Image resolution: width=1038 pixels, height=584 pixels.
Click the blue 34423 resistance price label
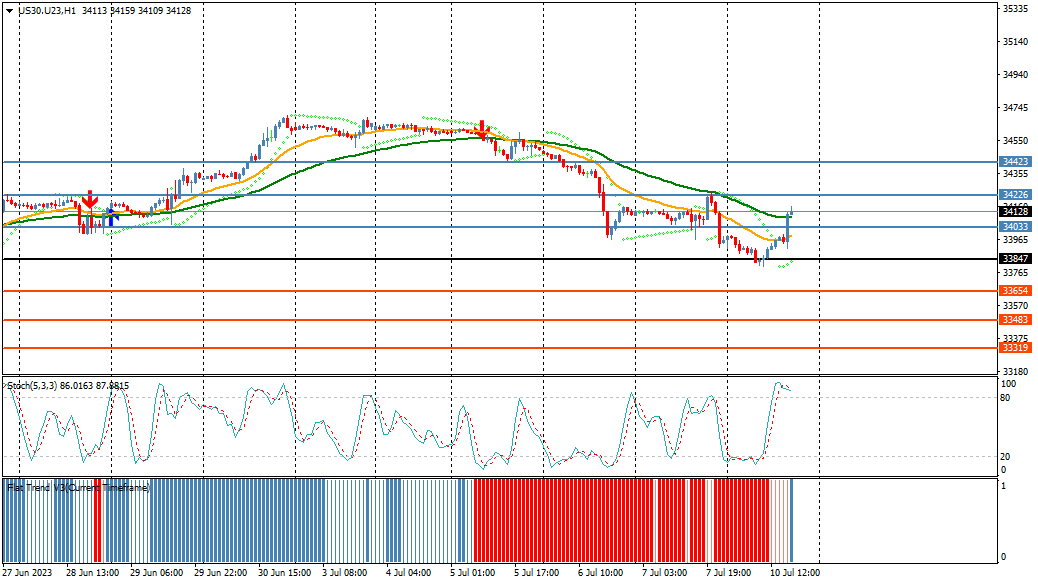coord(1015,162)
